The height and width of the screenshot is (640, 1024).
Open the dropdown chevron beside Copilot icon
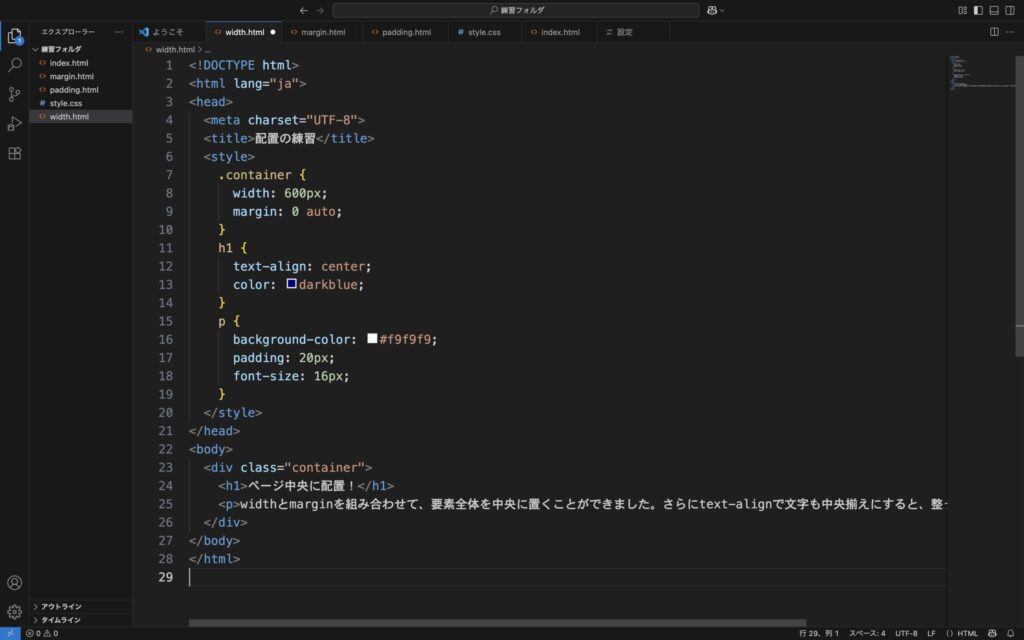(722, 10)
